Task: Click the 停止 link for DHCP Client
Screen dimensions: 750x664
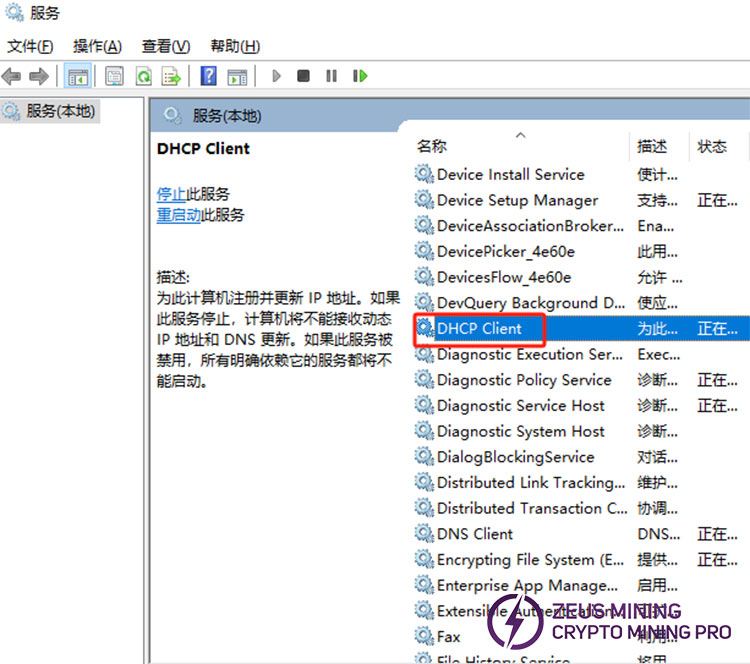Action: coord(171,194)
